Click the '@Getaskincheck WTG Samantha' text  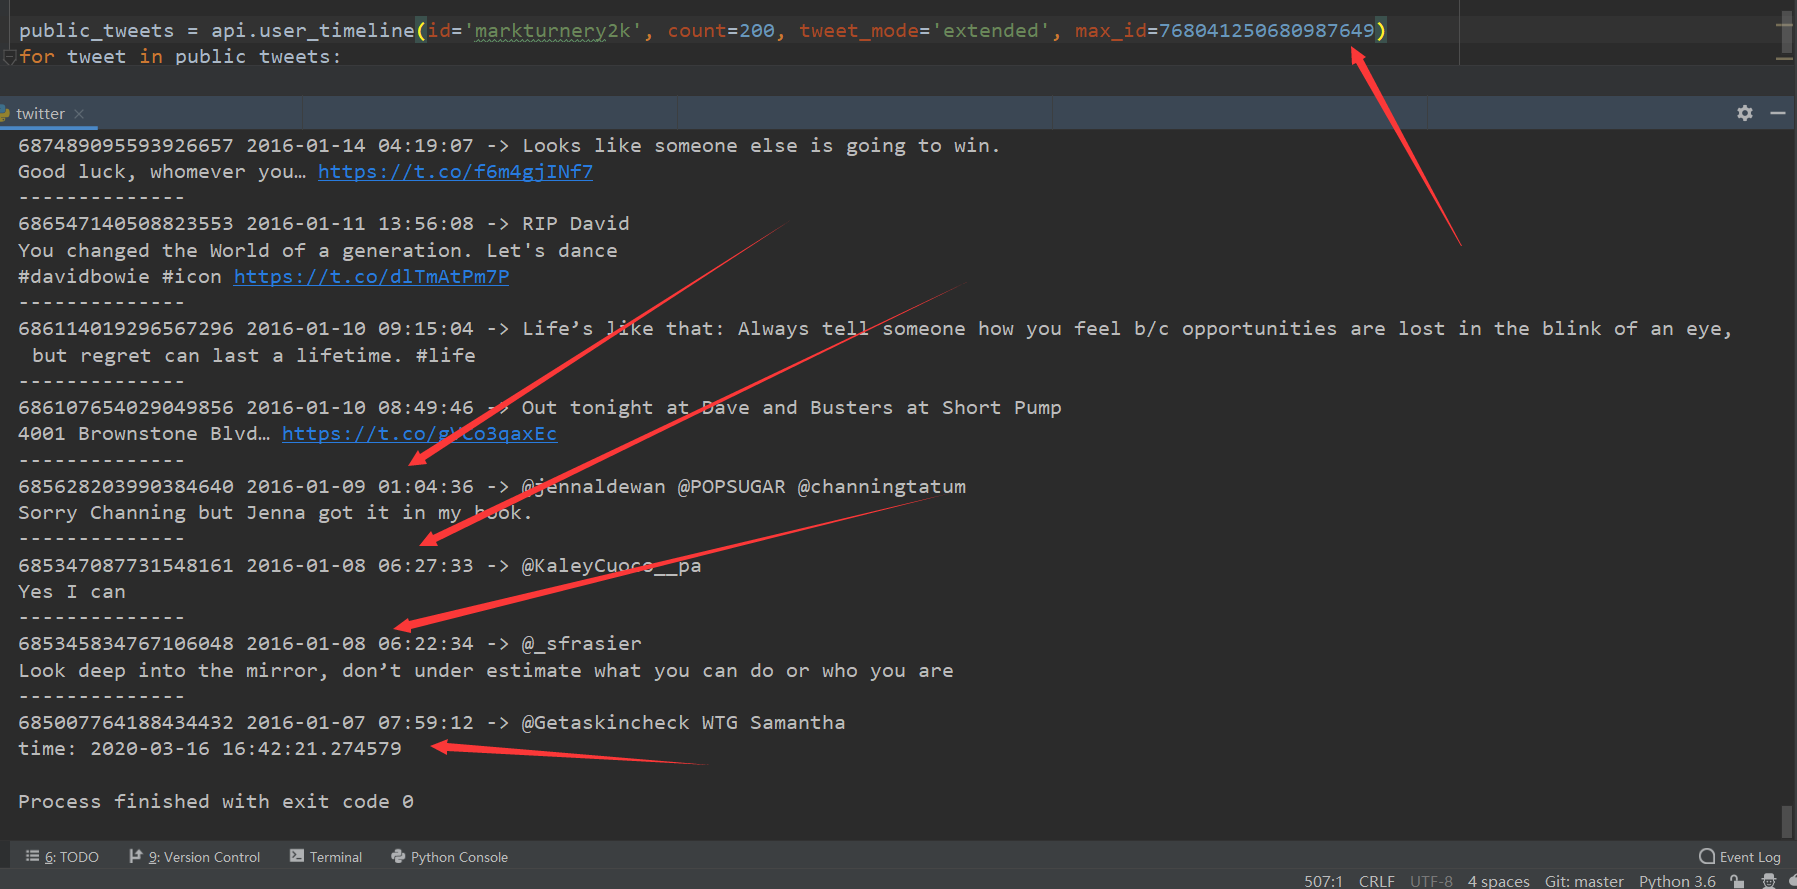(x=683, y=723)
